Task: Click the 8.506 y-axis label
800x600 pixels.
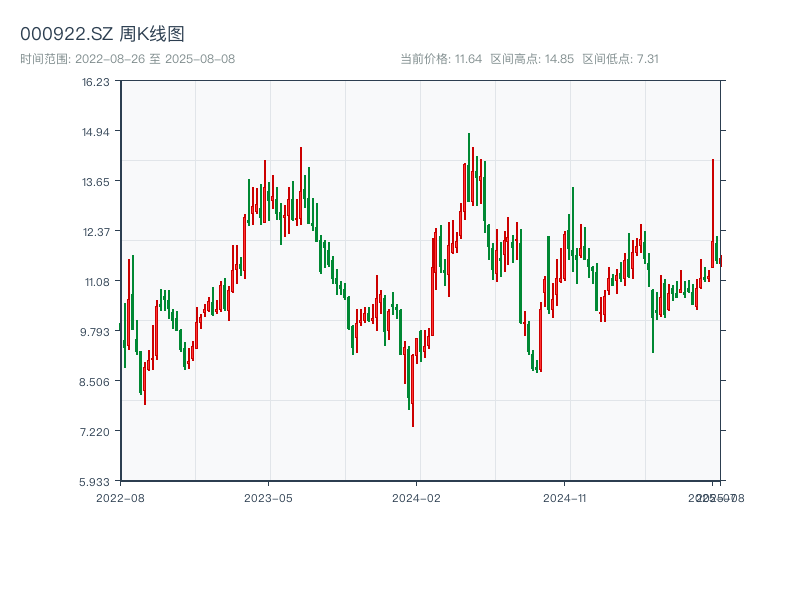Action: 96,382
